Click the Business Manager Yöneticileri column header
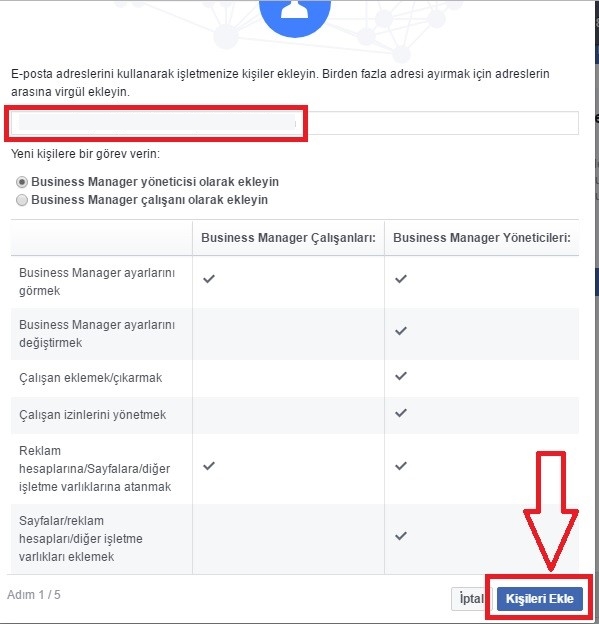Viewport: 599px width, 624px height. pyautogui.click(x=482, y=238)
